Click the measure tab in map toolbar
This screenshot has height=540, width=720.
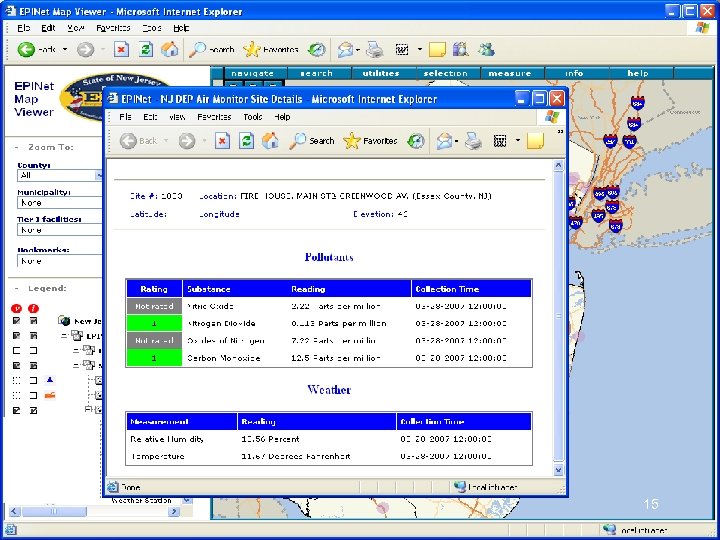[509, 73]
